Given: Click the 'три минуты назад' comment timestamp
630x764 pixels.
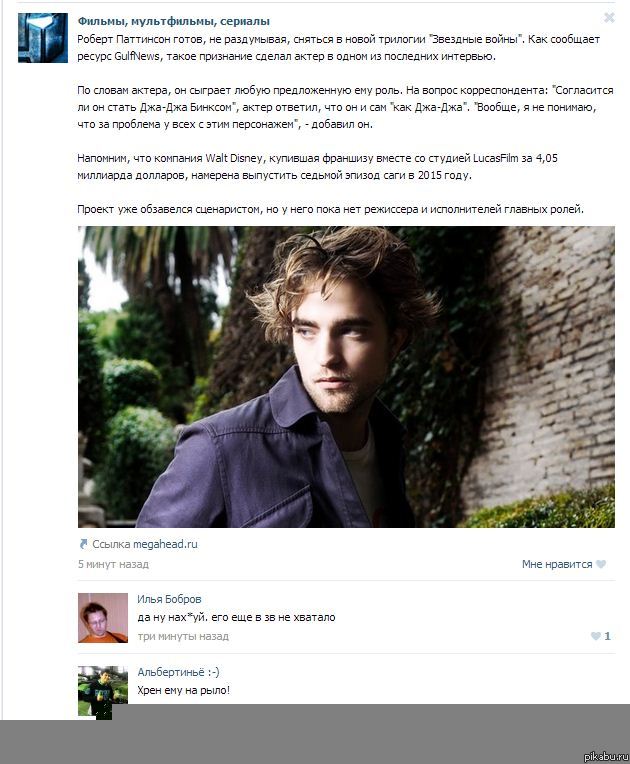Looking at the screenshot, I should coord(183,636).
